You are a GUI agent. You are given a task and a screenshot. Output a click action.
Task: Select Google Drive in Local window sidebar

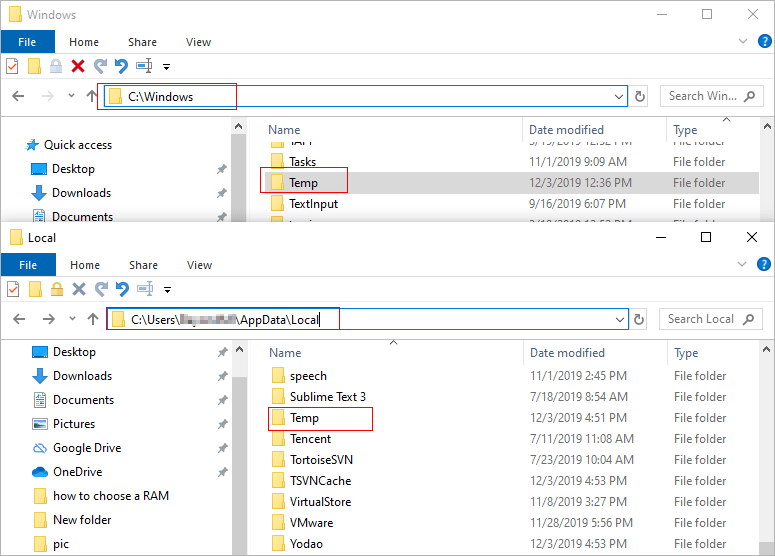pyautogui.click(x=77, y=448)
